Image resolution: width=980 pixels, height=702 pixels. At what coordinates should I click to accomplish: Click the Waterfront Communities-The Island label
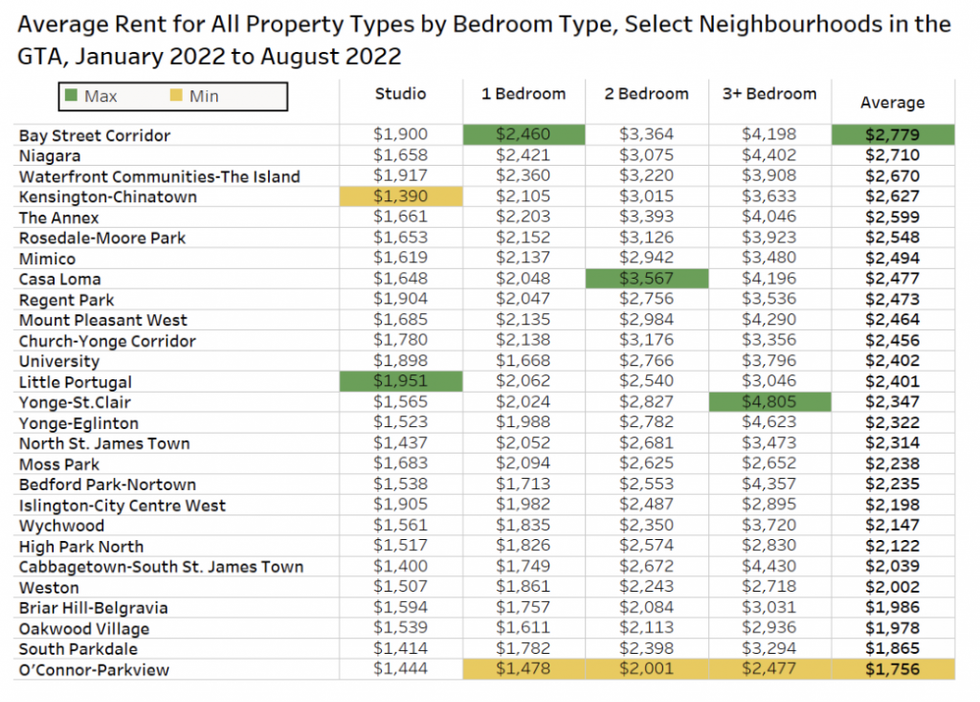click(159, 177)
